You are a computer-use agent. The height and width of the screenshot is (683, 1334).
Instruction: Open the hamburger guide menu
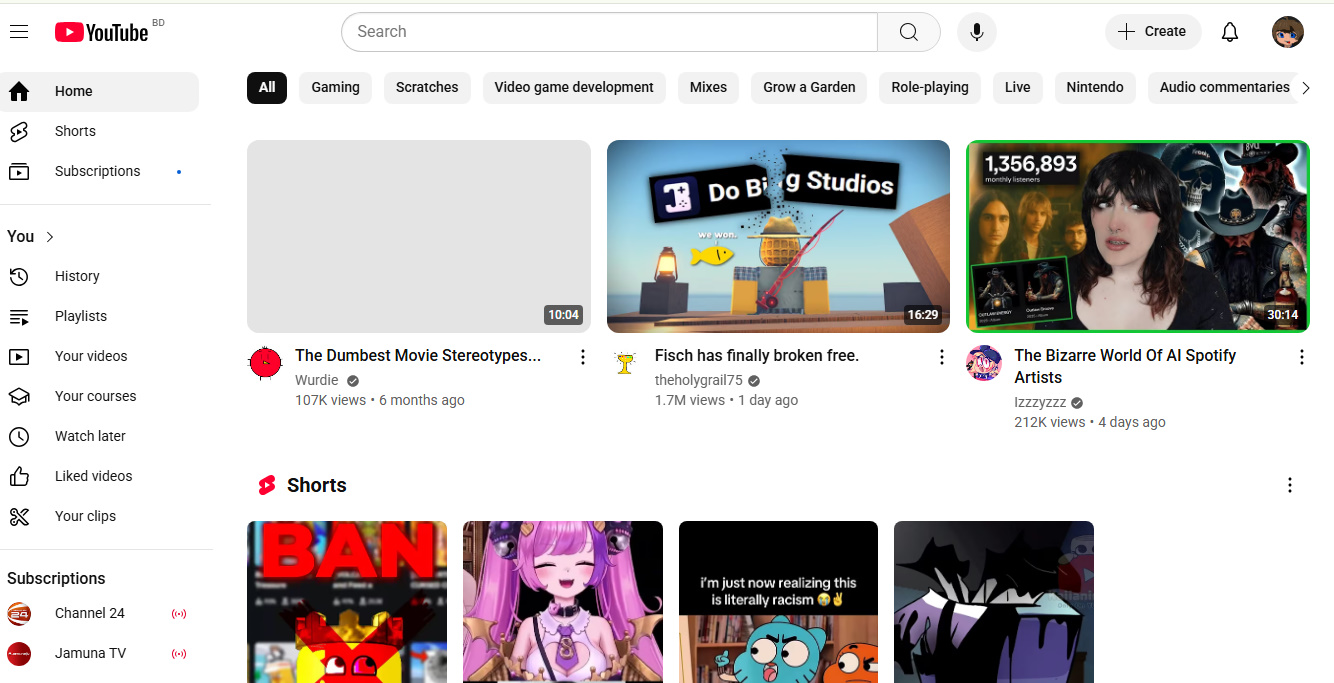tap(19, 32)
